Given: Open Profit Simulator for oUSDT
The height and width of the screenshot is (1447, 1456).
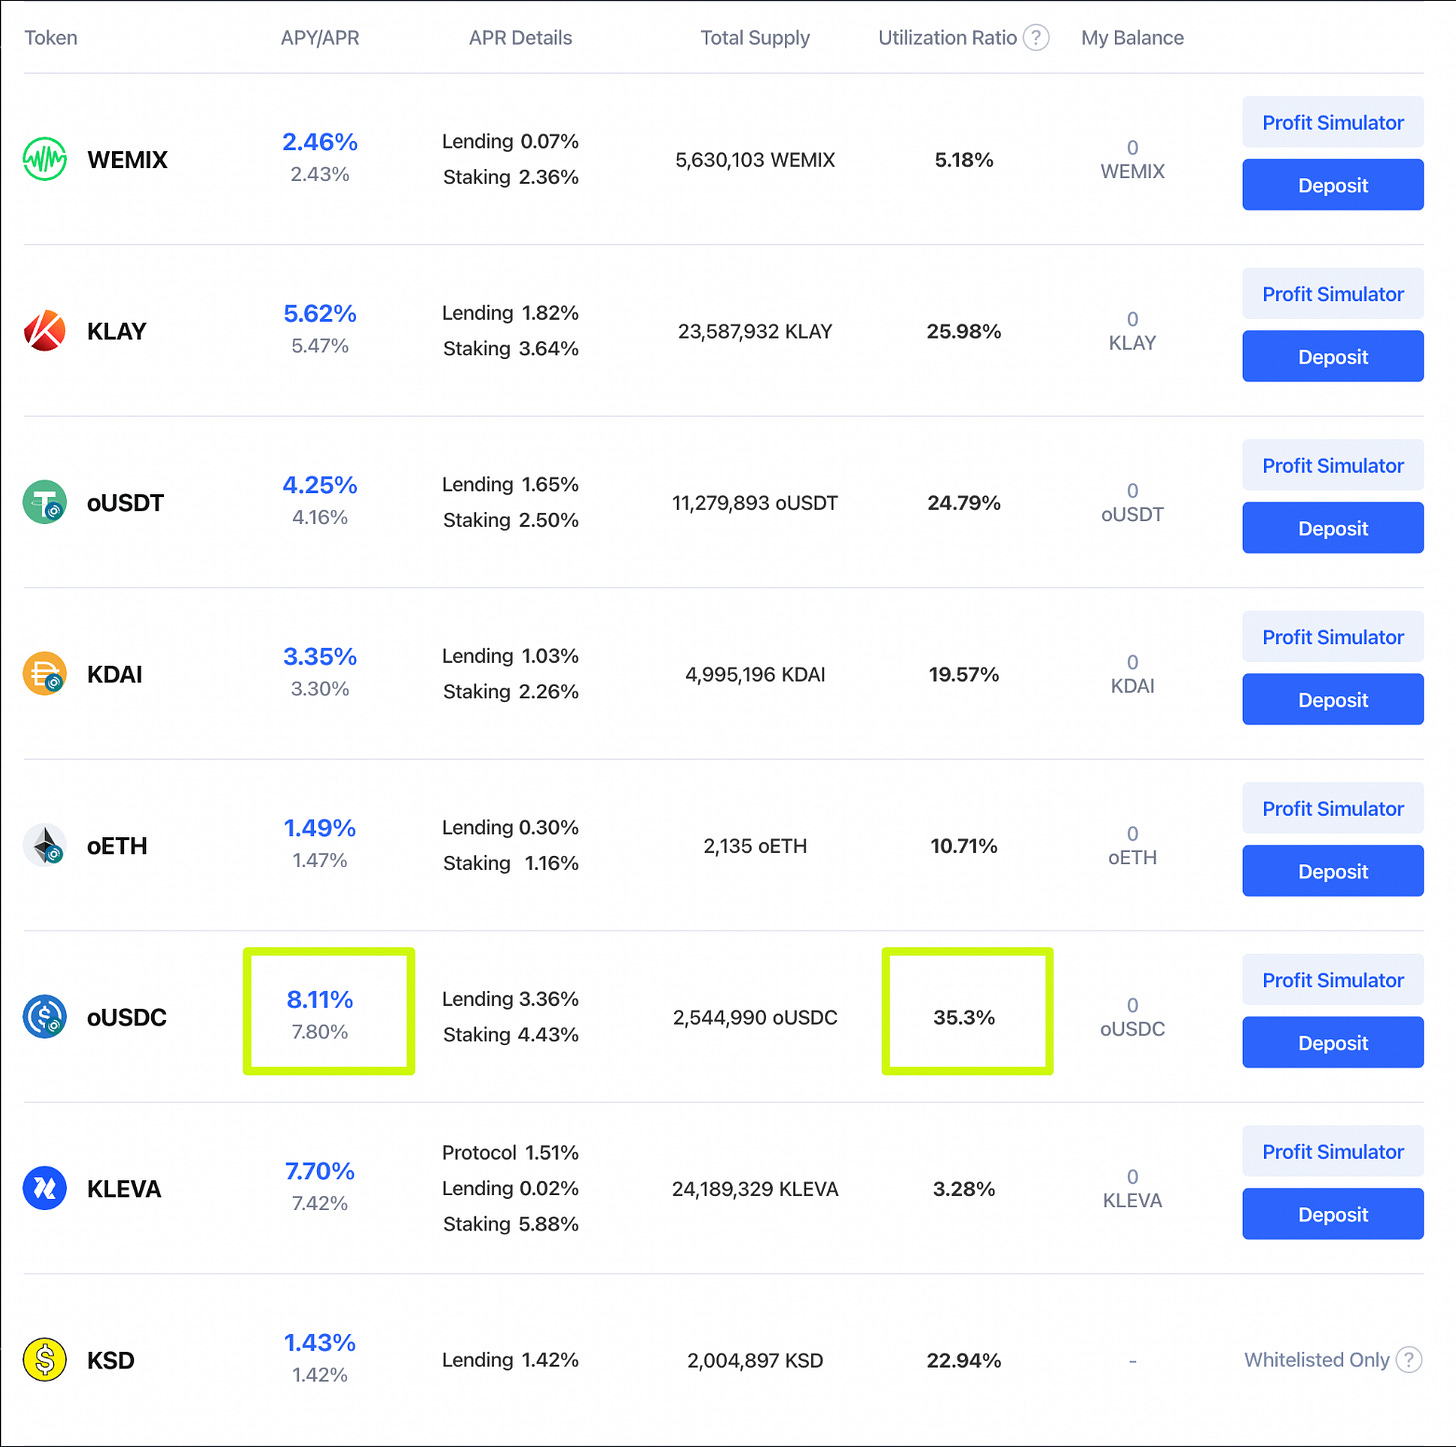Looking at the screenshot, I should point(1333,465).
